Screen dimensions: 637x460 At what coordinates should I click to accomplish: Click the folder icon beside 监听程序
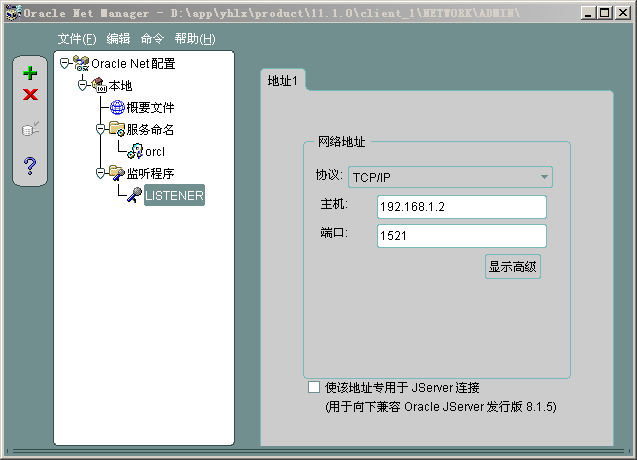117,173
